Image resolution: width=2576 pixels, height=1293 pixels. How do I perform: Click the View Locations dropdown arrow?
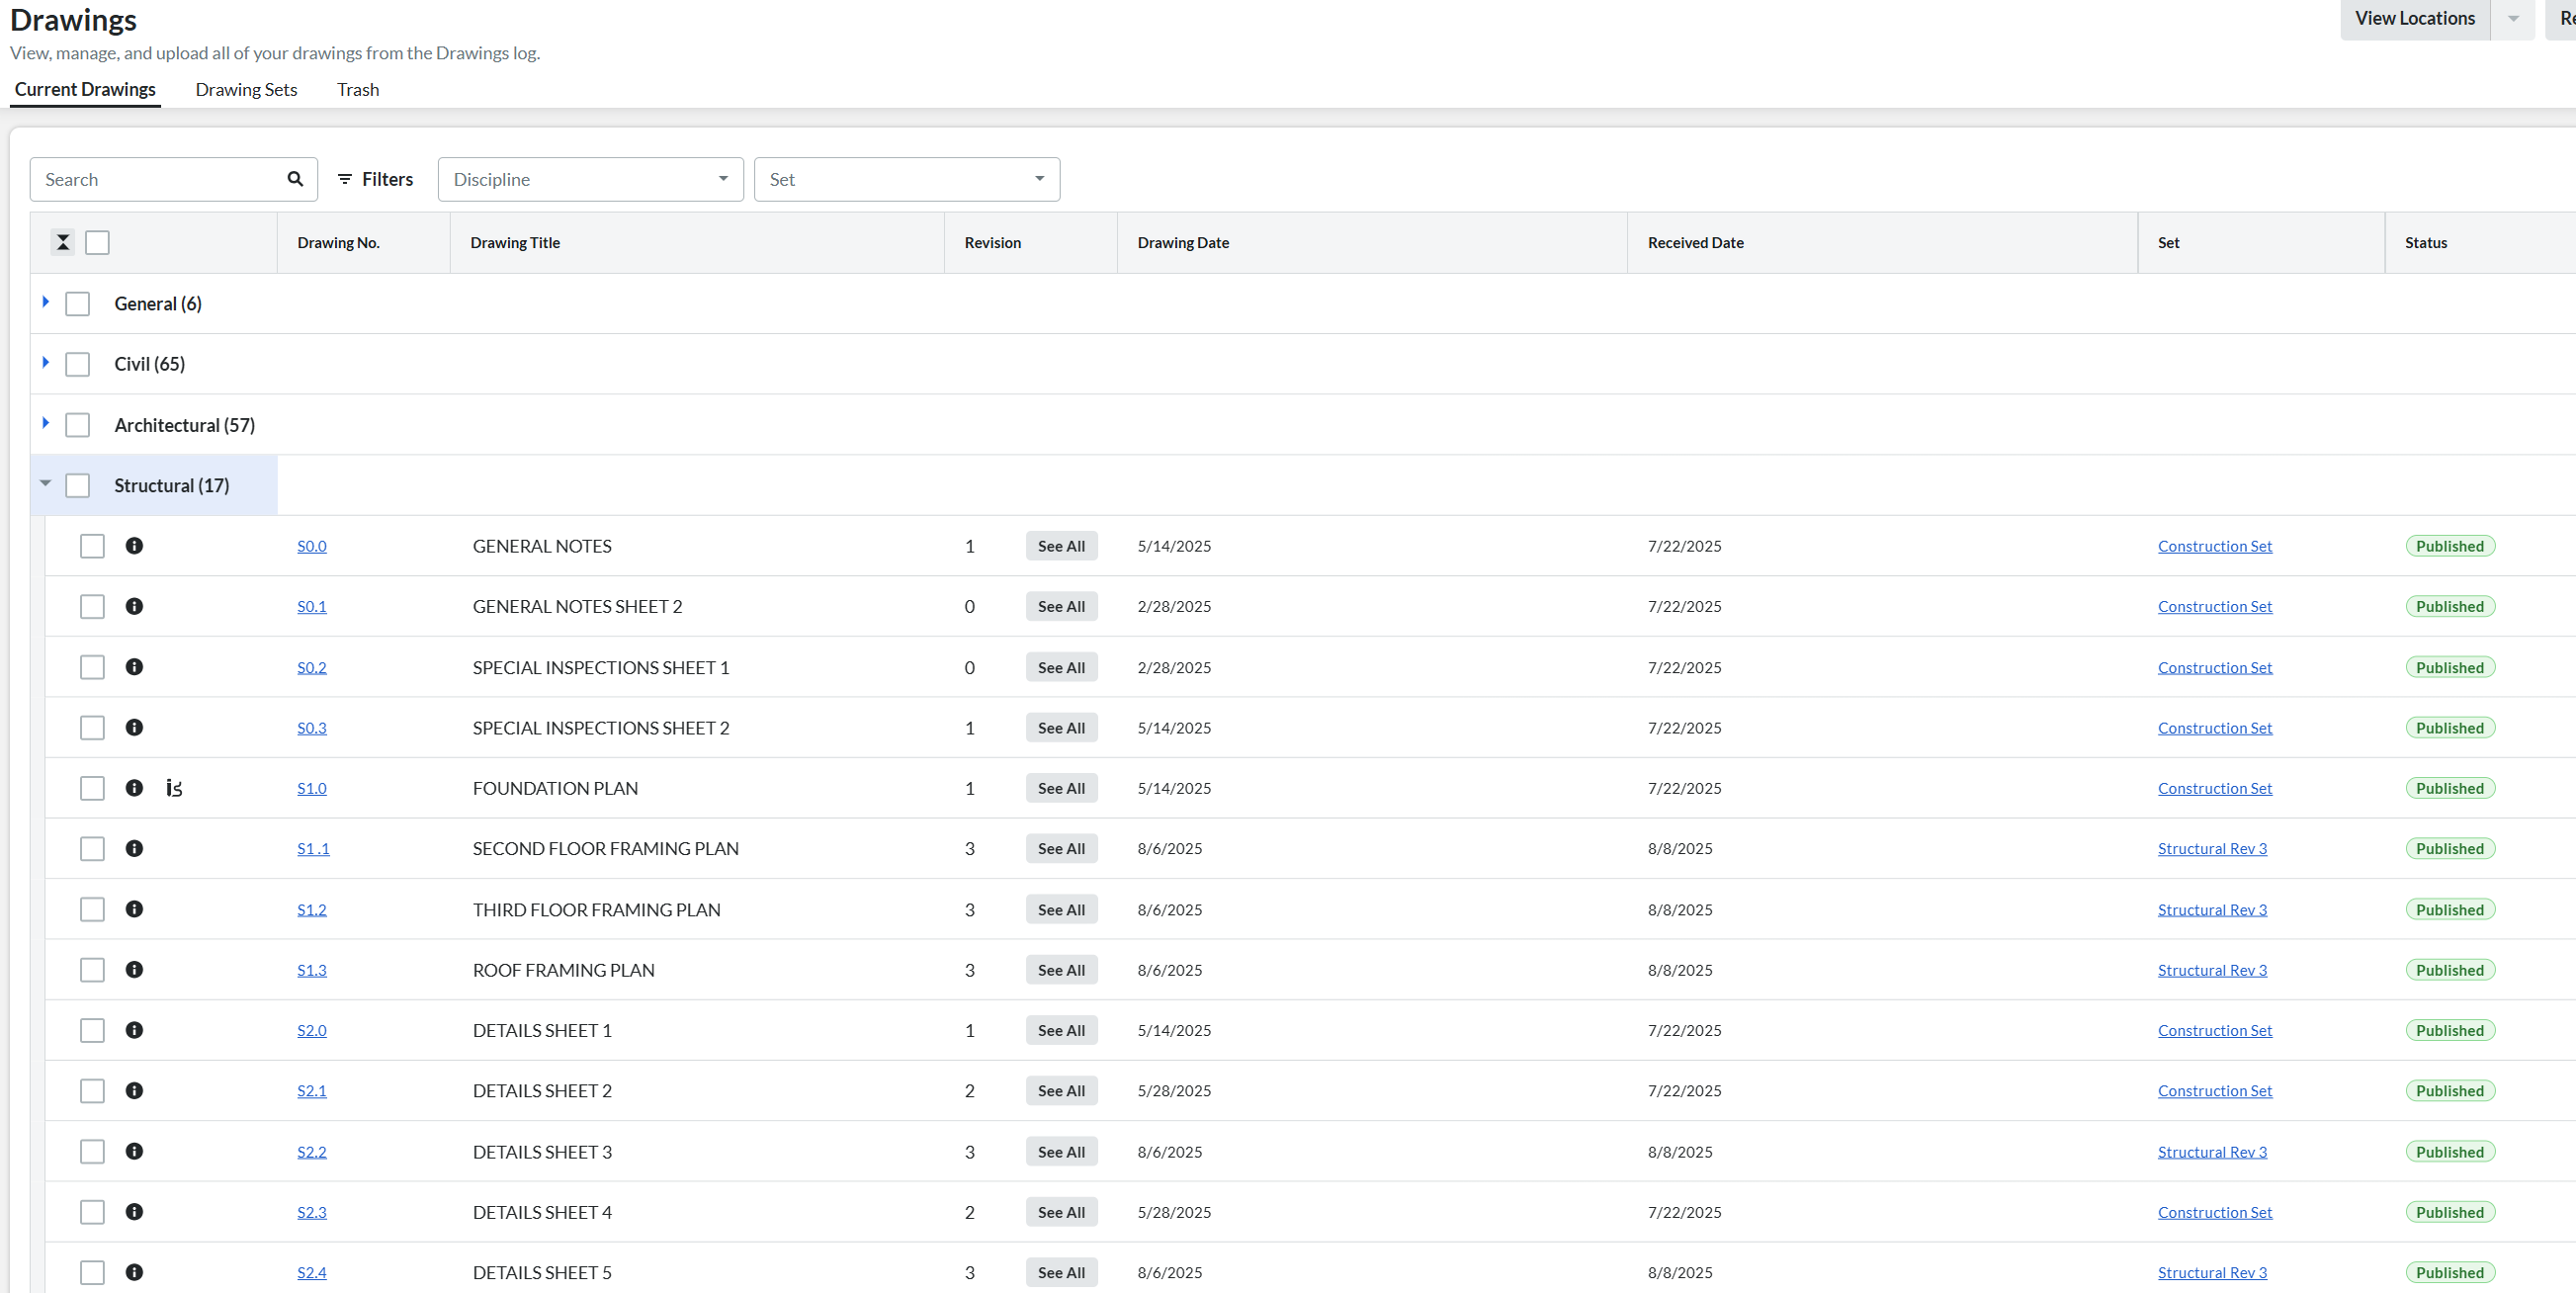tap(2513, 18)
